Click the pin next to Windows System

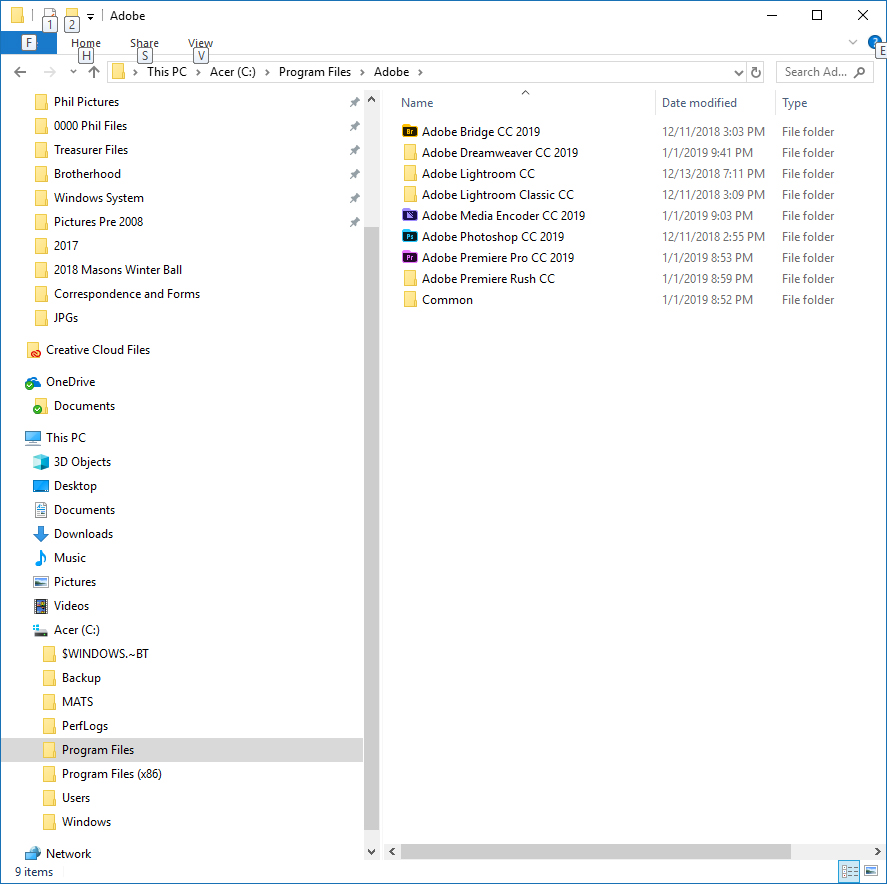tap(355, 198)
